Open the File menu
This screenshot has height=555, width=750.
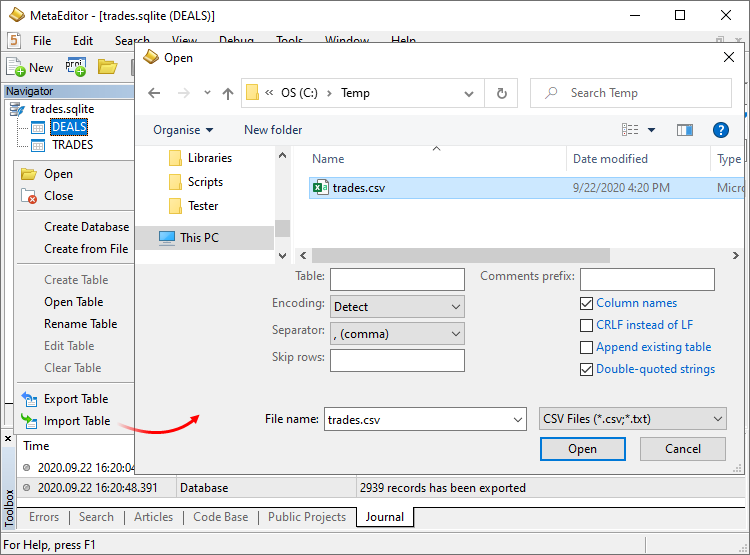[x=42, y=41]
